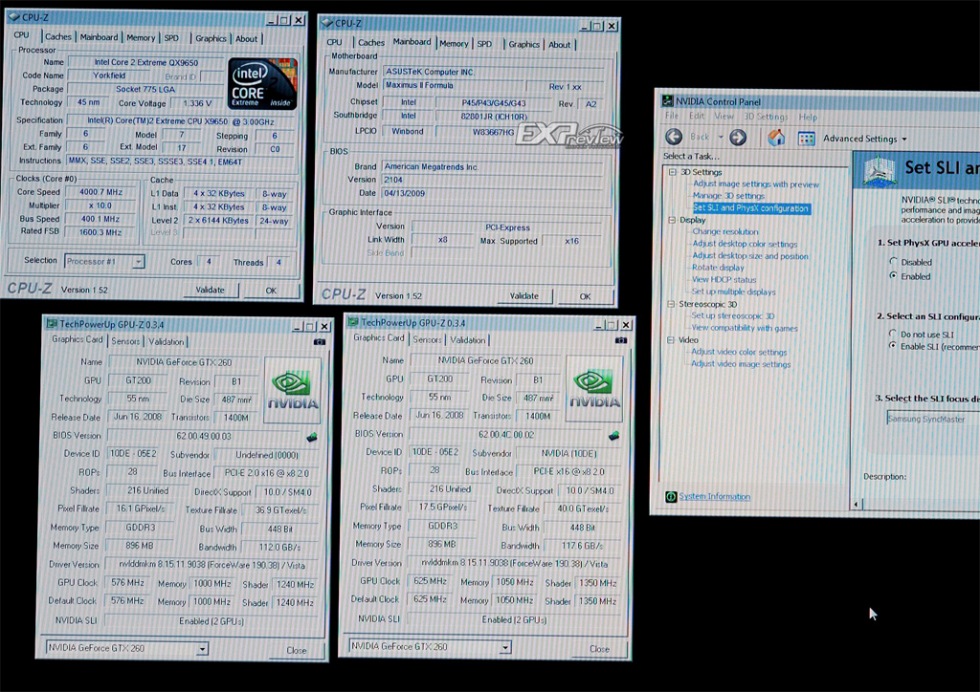Click the Forward arrow in NVIDIA Control Panel

coord(738,138)
